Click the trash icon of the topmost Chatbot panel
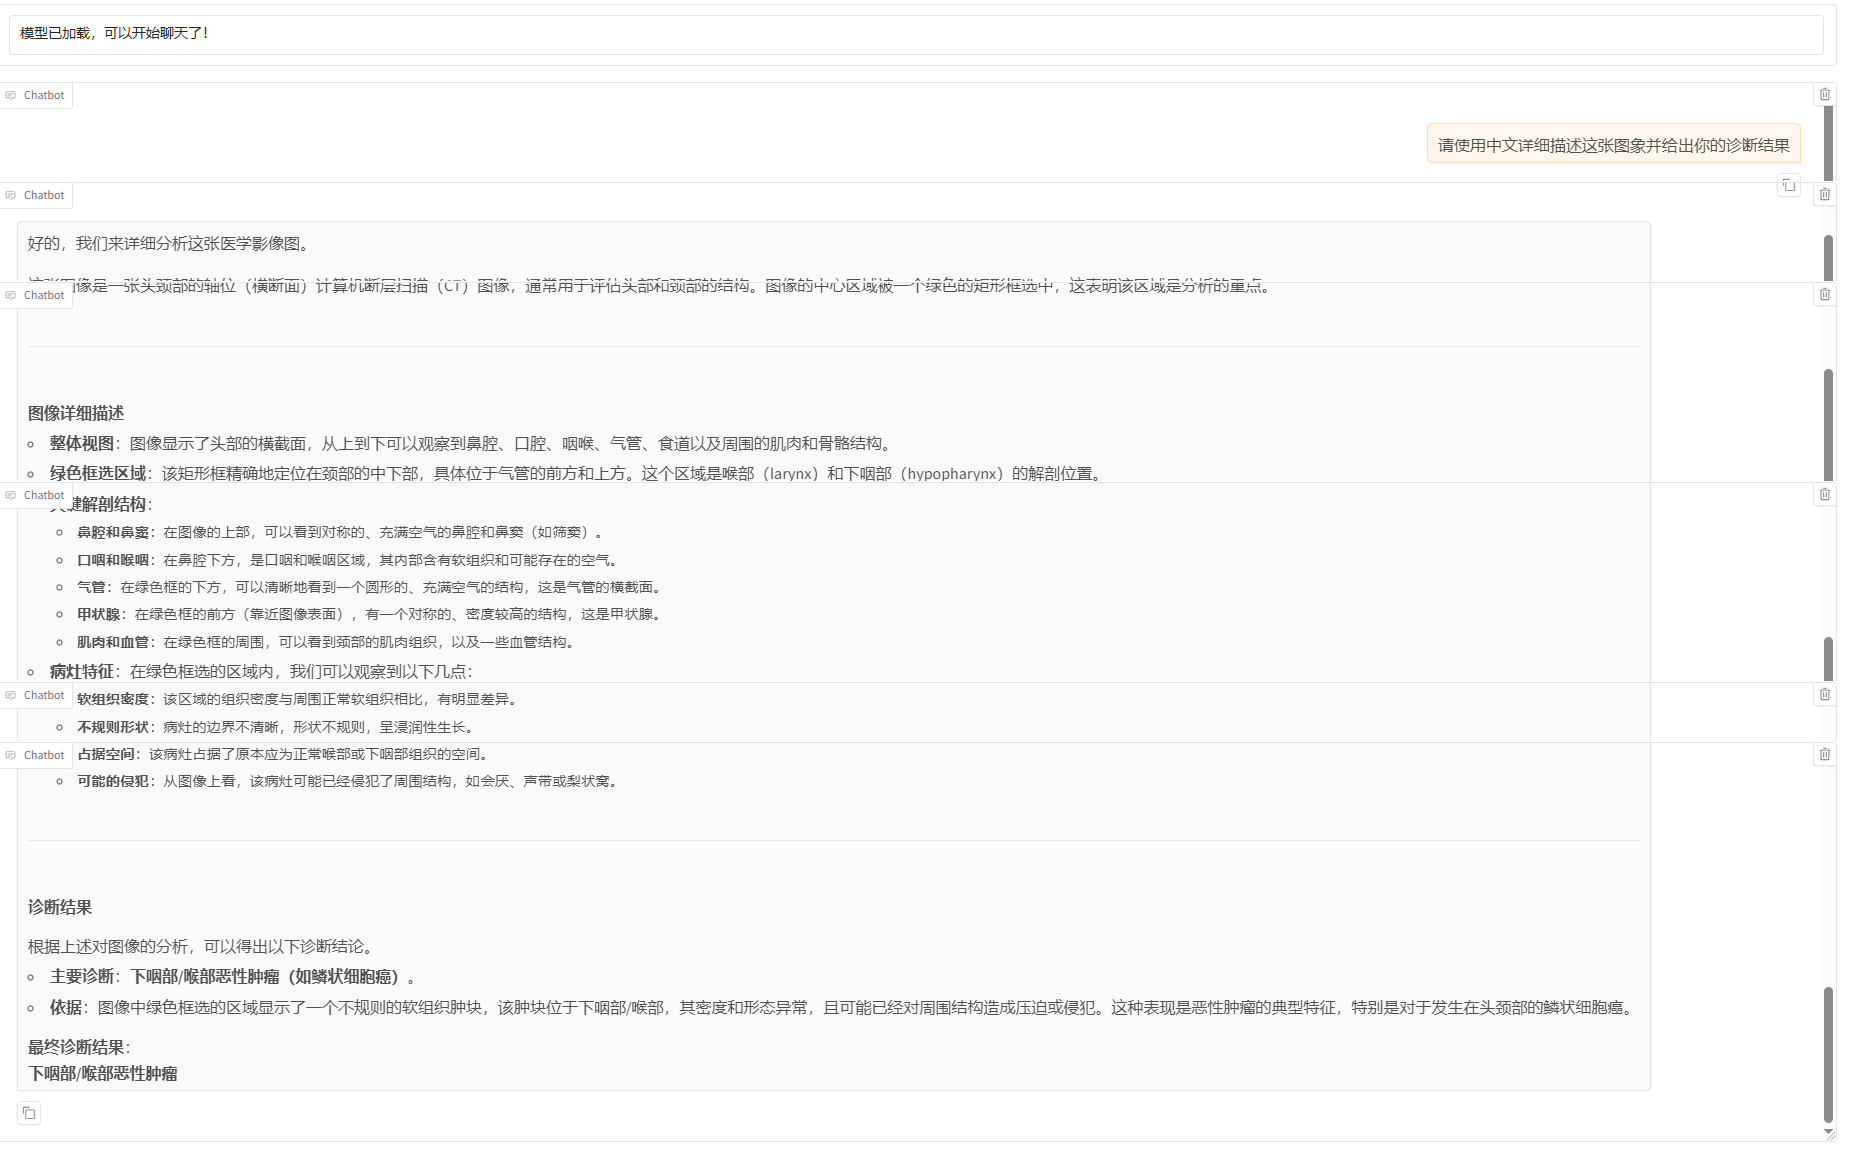Screen dimensions: 1866x1152 pyautogui.click(x=1824, y=94)
